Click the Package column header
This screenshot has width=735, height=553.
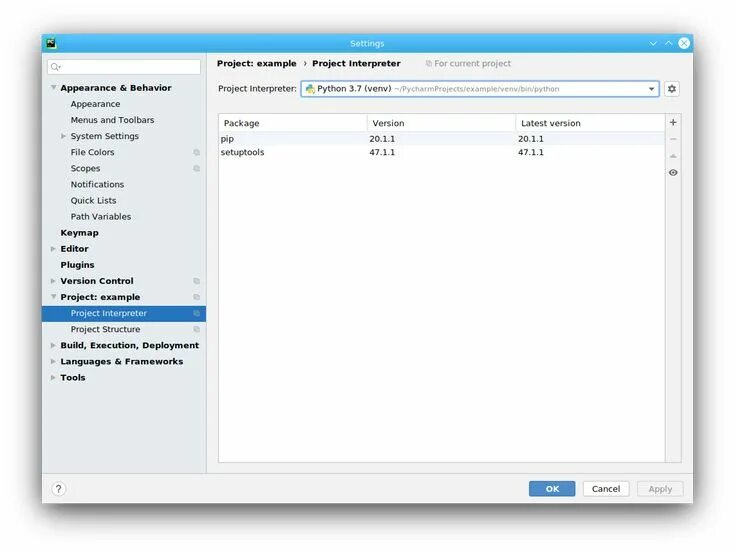[293, 123]
